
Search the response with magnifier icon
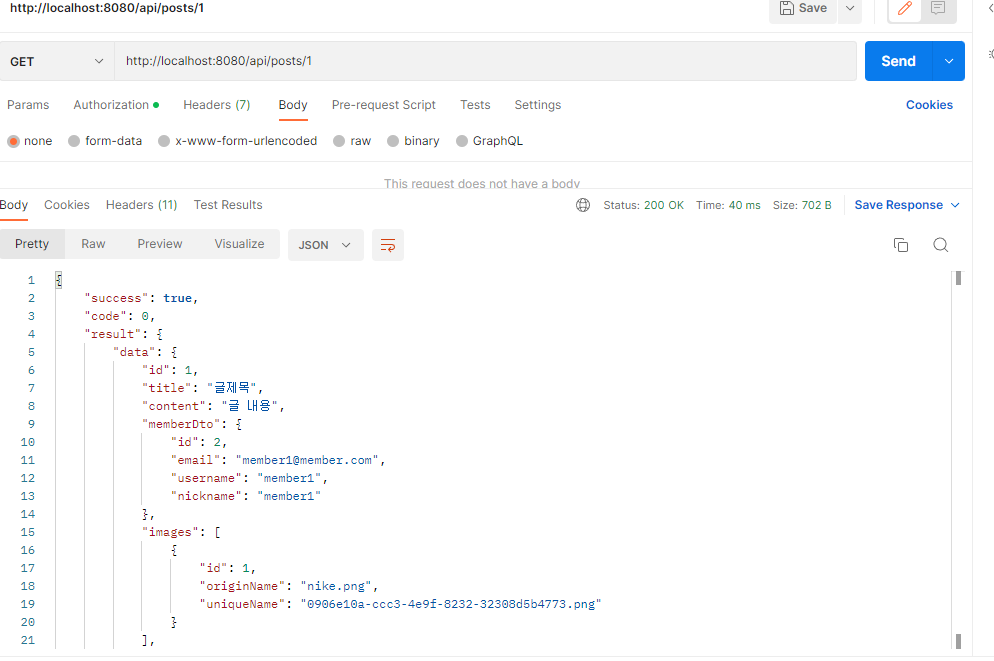[941, 245]
